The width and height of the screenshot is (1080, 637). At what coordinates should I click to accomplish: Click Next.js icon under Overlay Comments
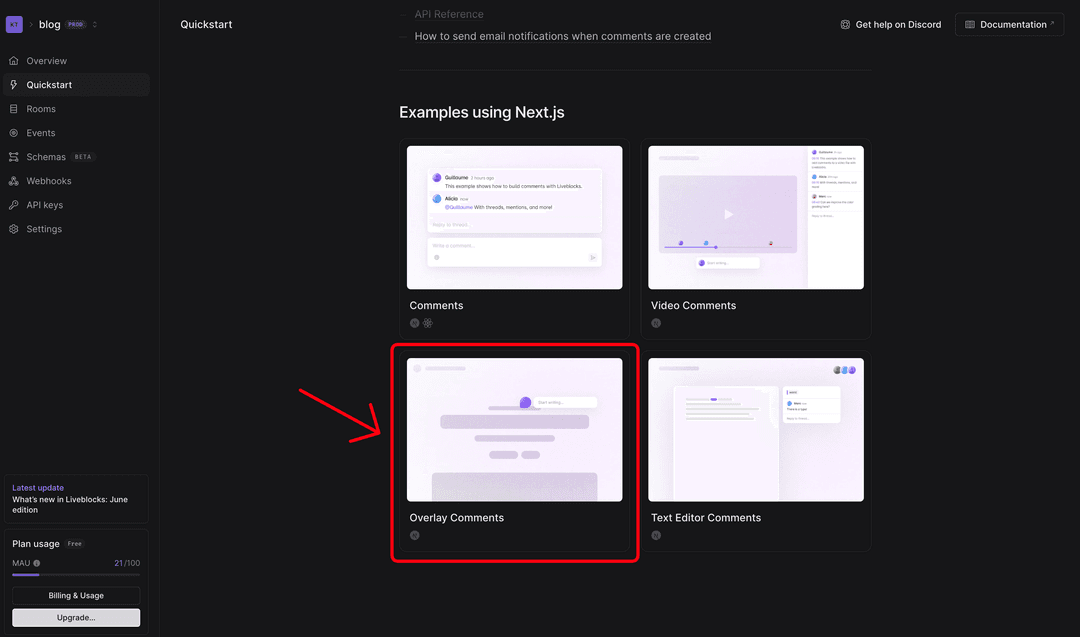click(415, 535)
